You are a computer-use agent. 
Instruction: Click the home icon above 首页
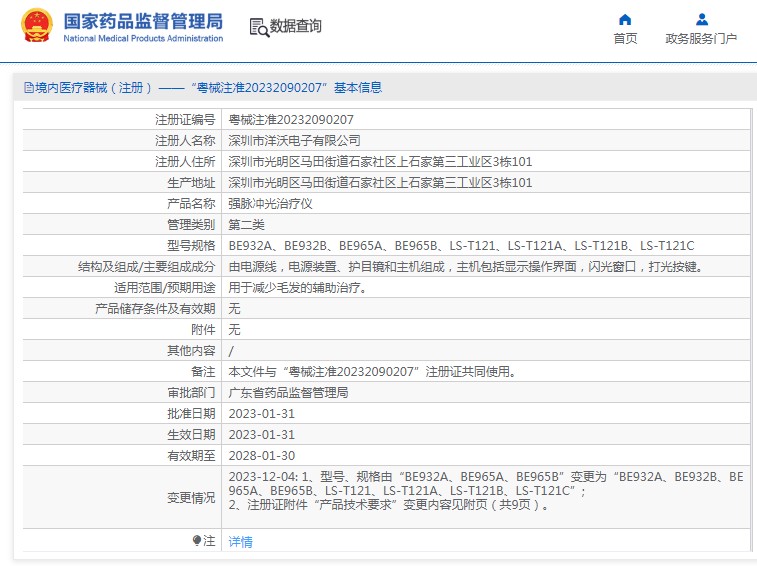point(625,19)
